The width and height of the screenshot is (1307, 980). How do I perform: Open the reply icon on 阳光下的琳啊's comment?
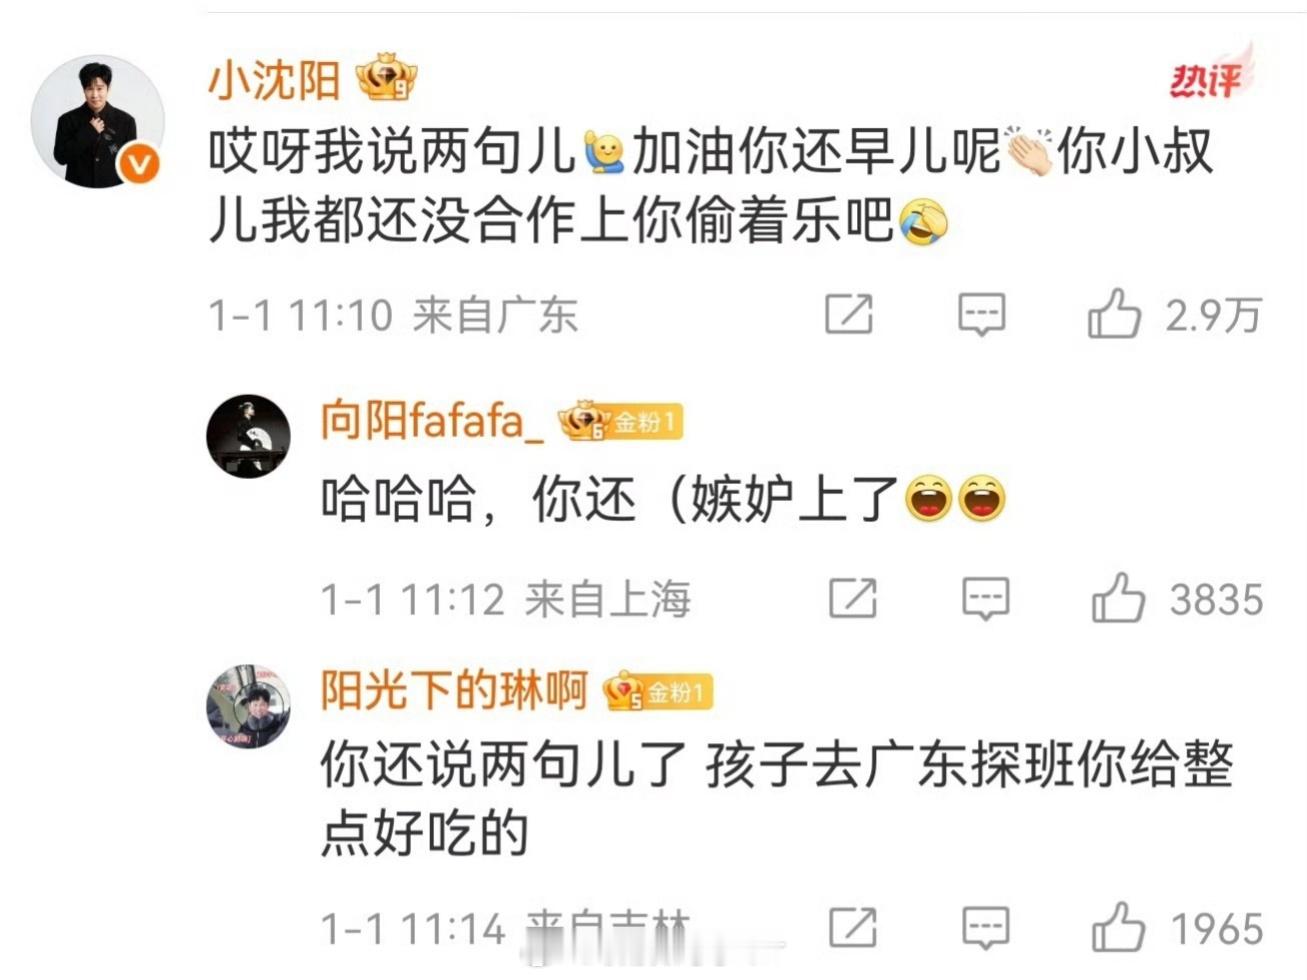tap(986, 927)
